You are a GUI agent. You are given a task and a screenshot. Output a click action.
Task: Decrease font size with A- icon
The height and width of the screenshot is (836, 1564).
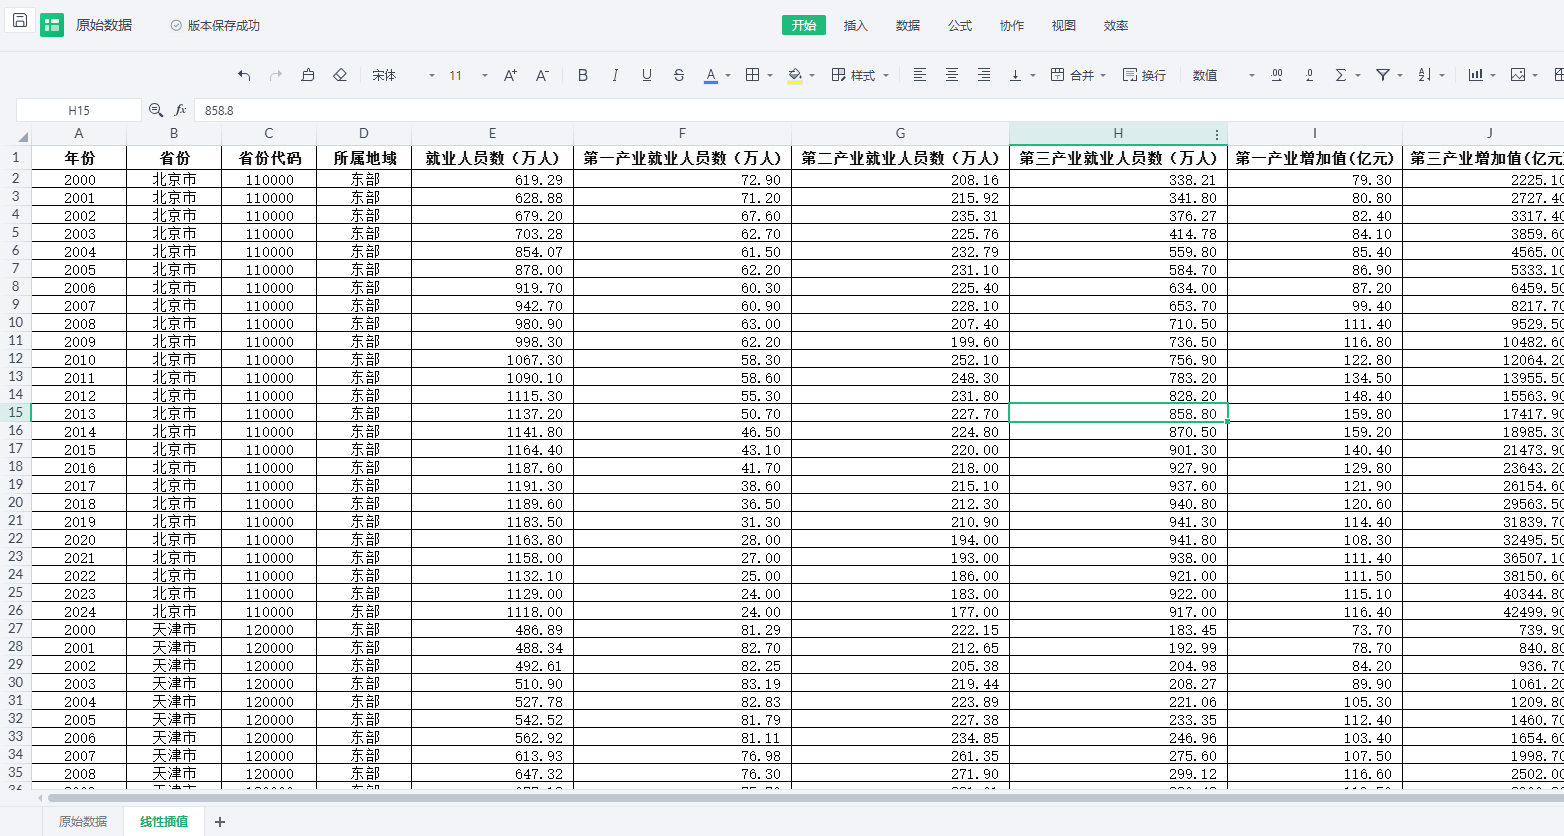click(x=542, y=75)
